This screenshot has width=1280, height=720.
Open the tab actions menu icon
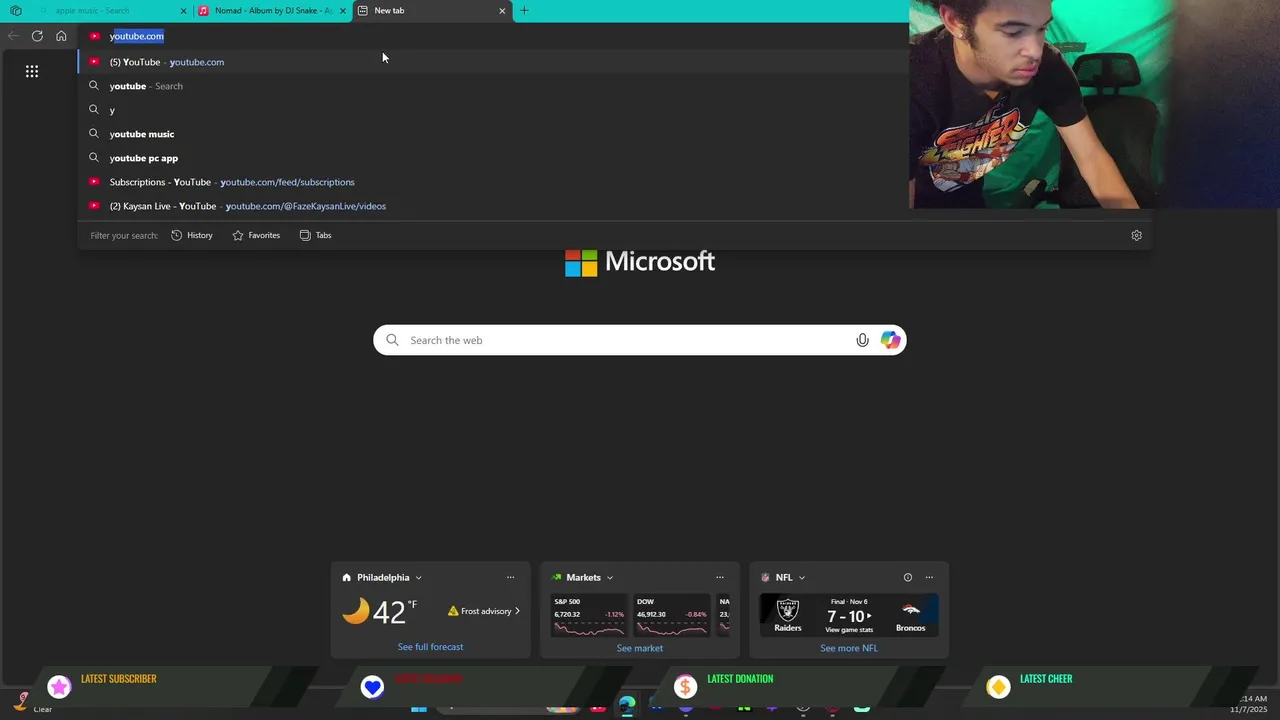pos(16,11)
